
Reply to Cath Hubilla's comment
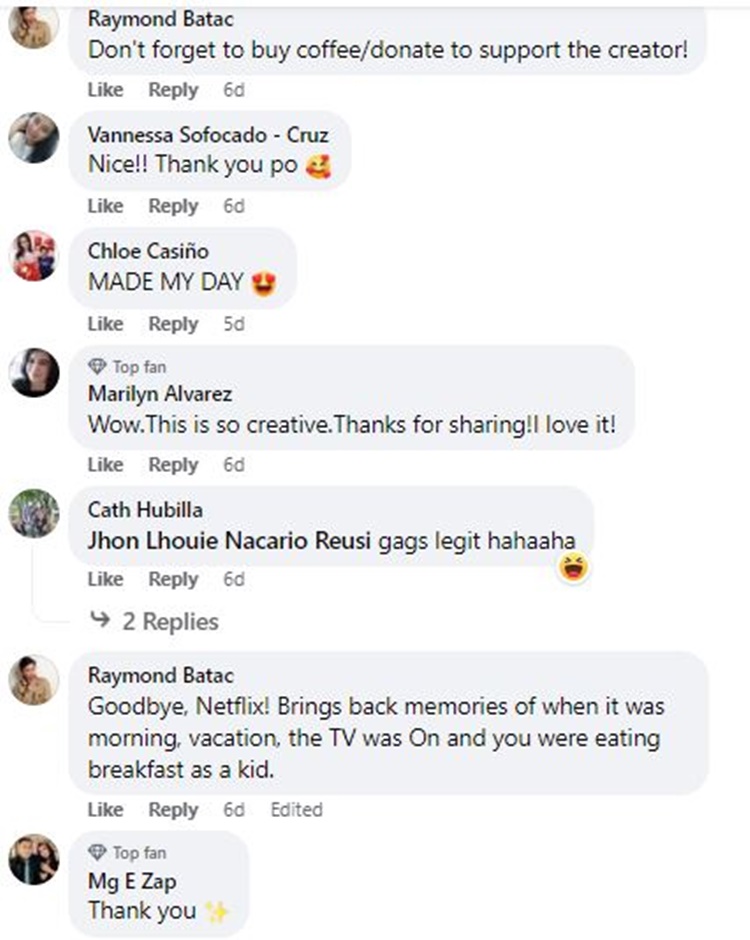coord(173,579)
